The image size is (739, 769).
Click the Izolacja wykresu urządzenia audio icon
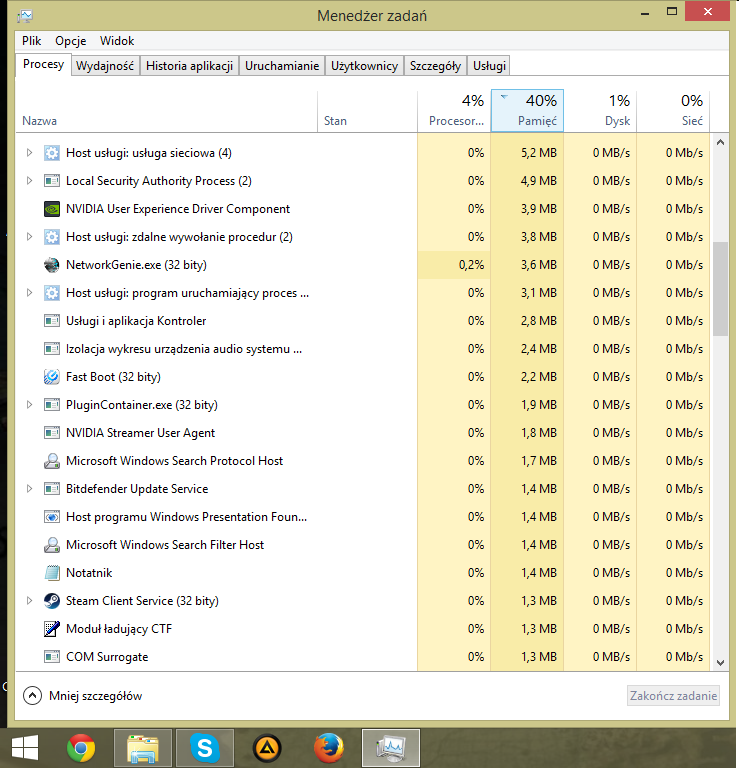52,349
